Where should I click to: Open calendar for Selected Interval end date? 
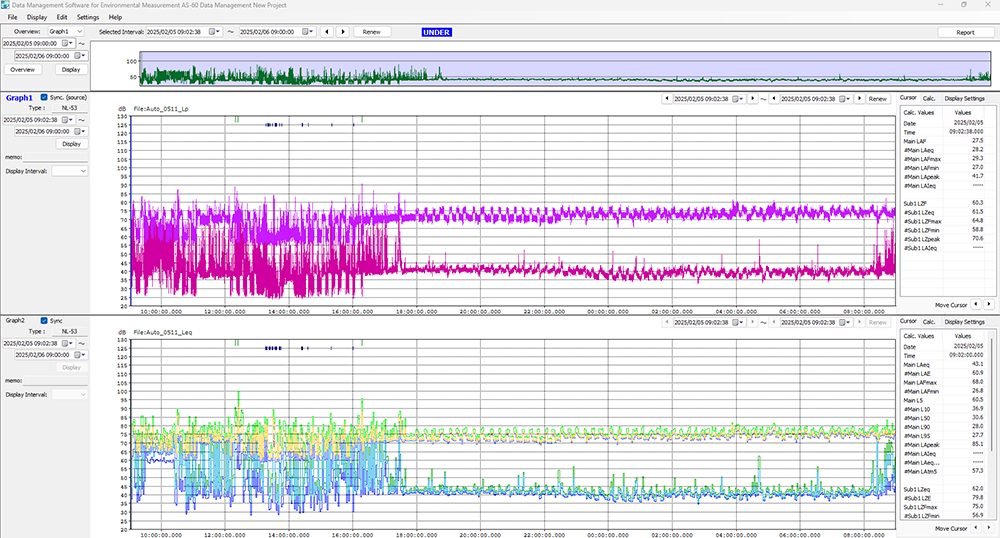coord(309,32)
